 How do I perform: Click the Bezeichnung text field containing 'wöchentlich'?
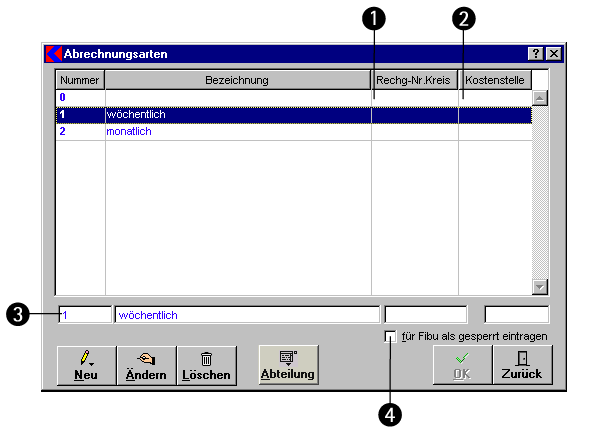[246, 315]
